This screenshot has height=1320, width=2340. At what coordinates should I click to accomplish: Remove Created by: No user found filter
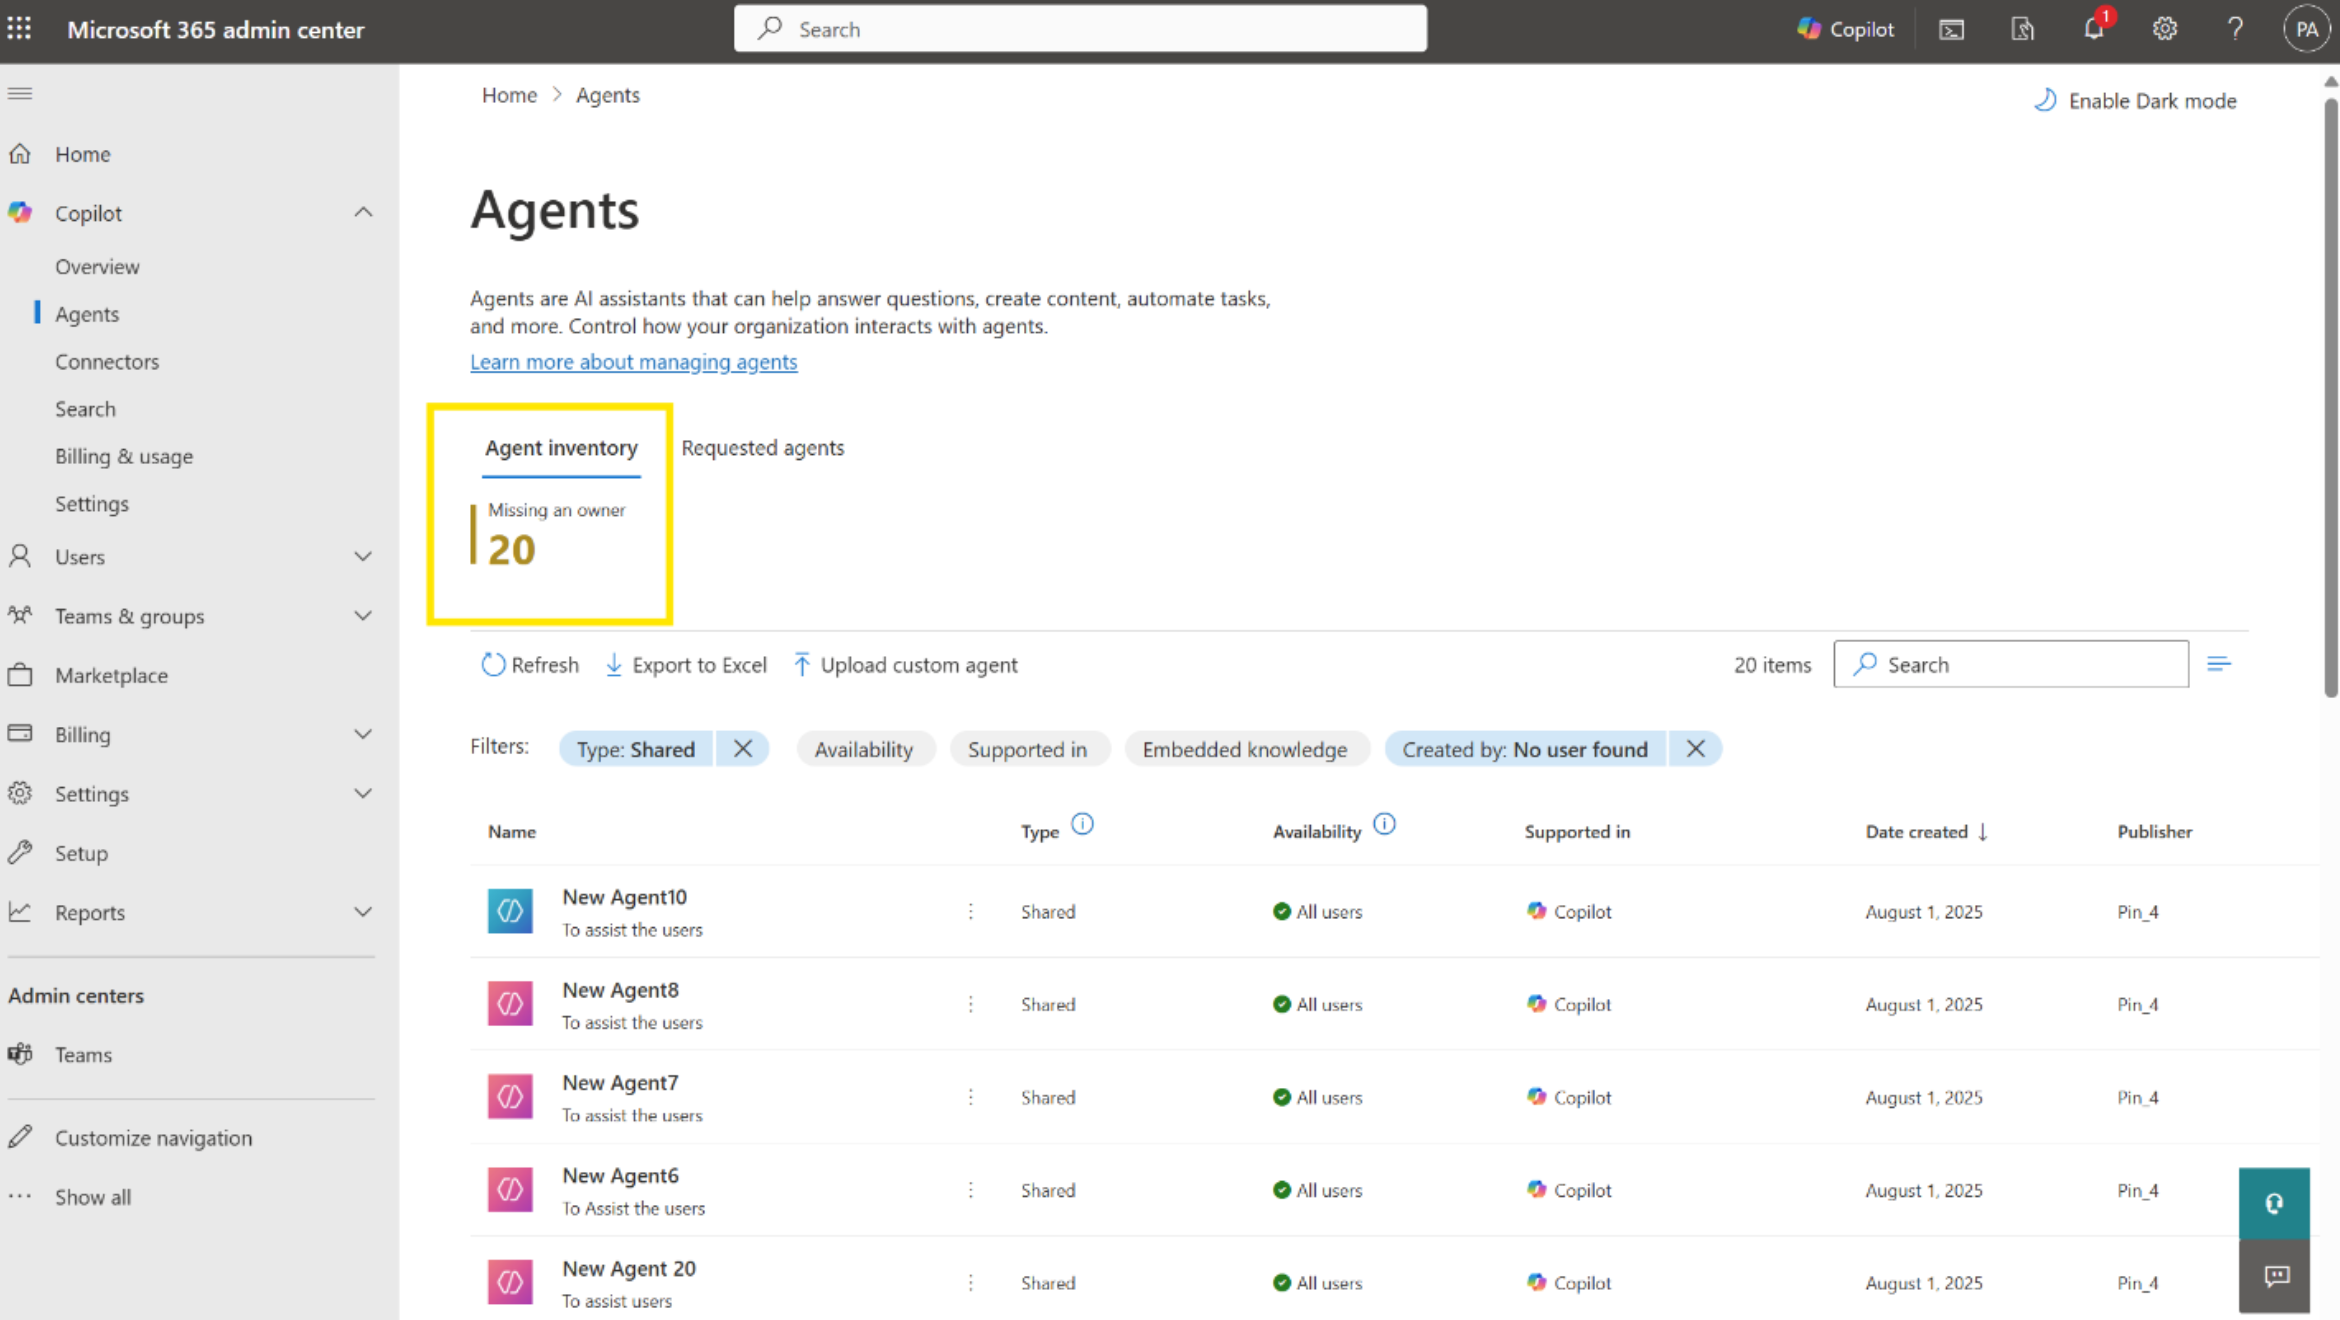tap(1695, 749)
